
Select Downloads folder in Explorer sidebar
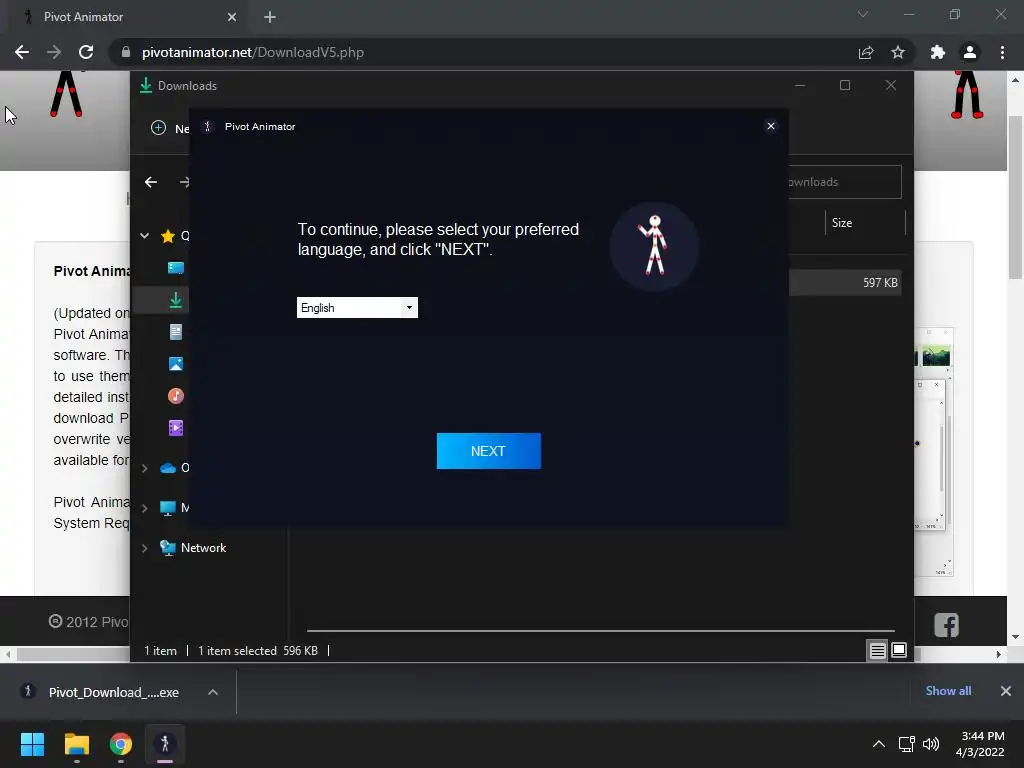(176, 300)
